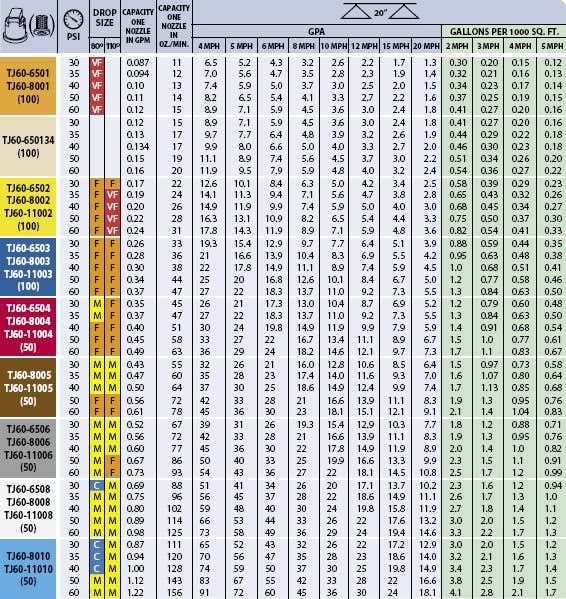
Task: Select the 8 MPH column header
Action: (x=304, y=46)
